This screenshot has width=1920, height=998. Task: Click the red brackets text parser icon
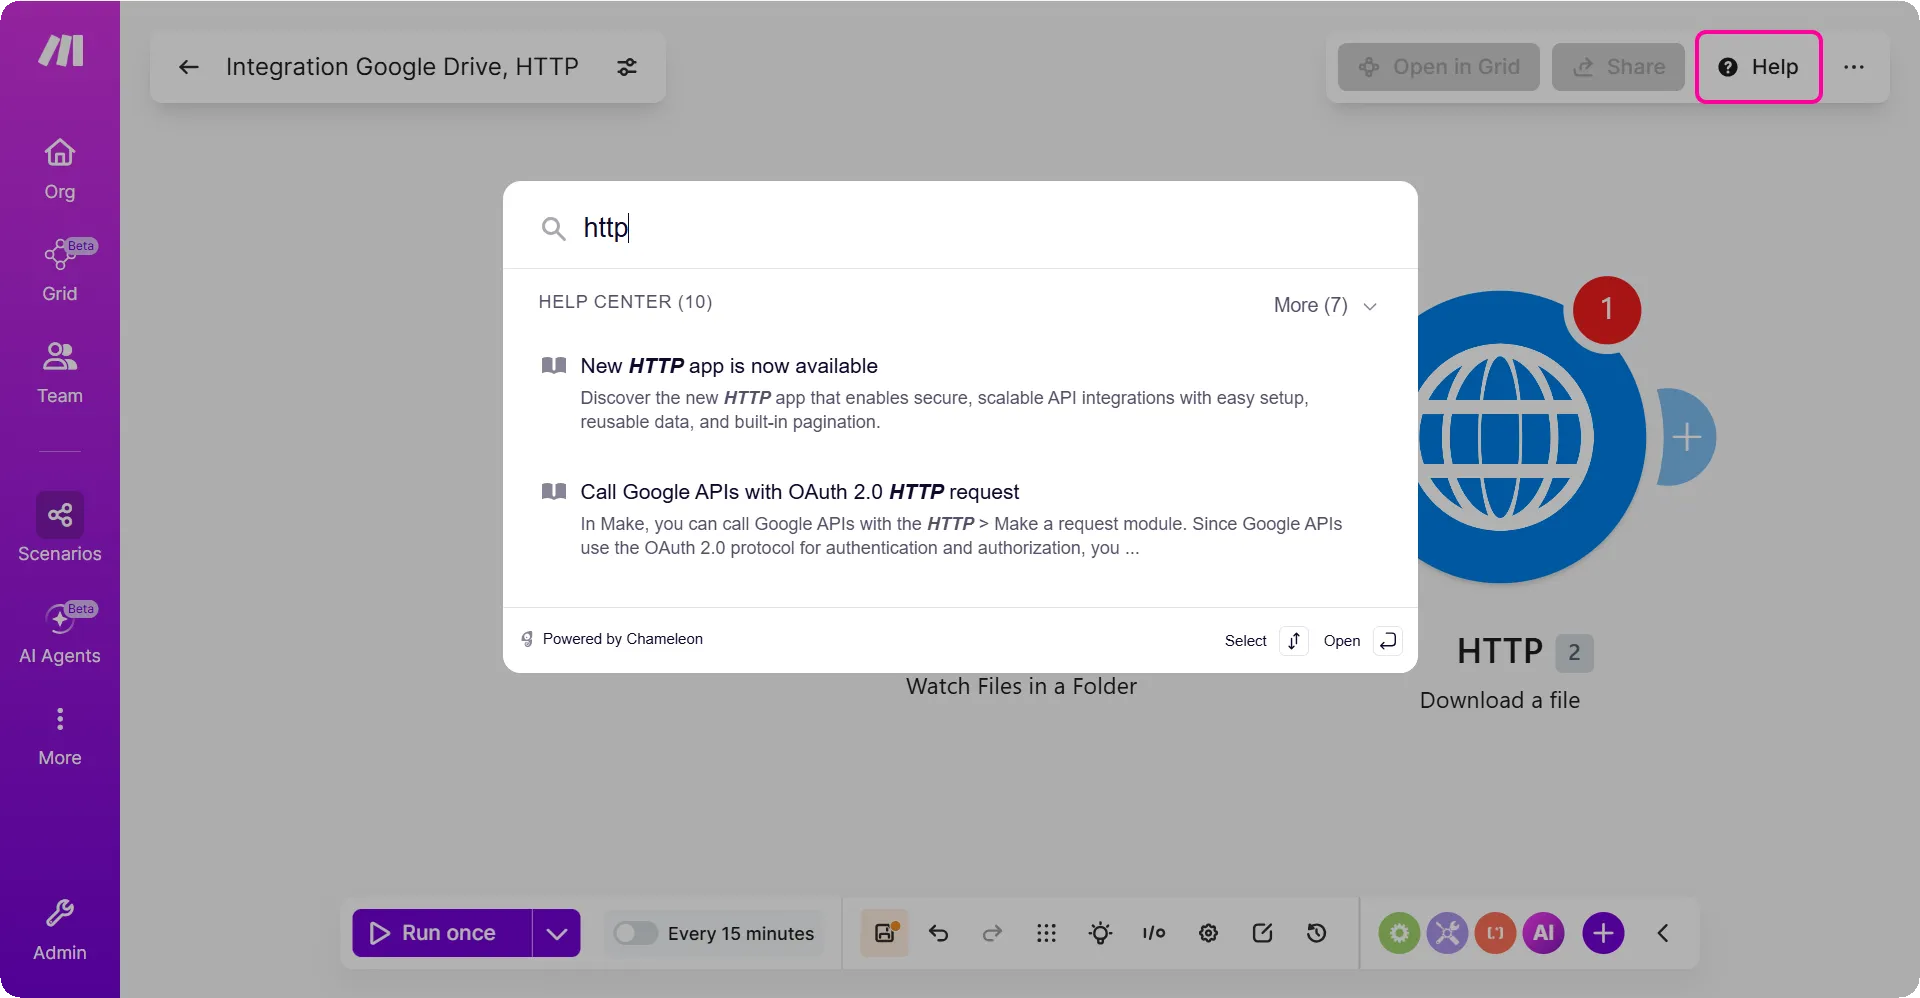[1495, 933]
